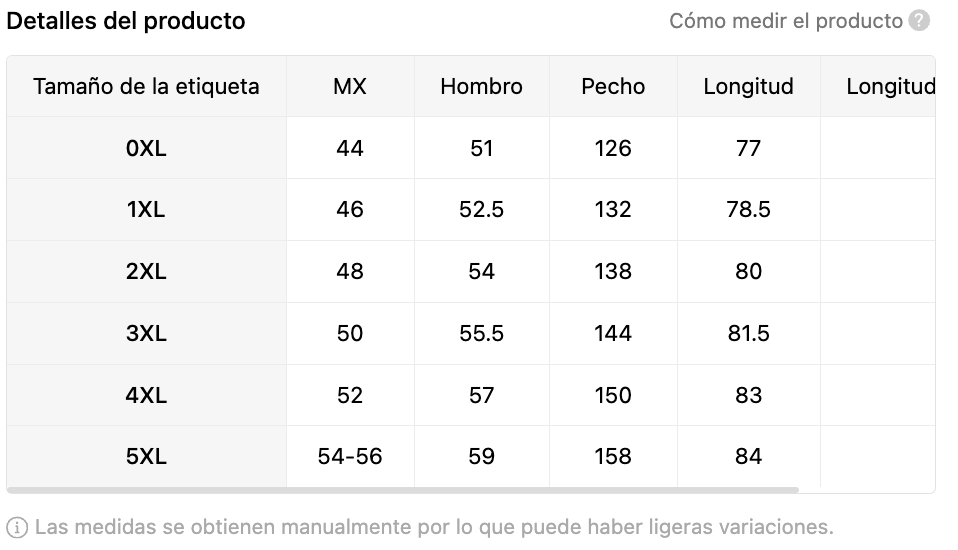
Task: Click the Hombro column header
Action: [481, 86]
